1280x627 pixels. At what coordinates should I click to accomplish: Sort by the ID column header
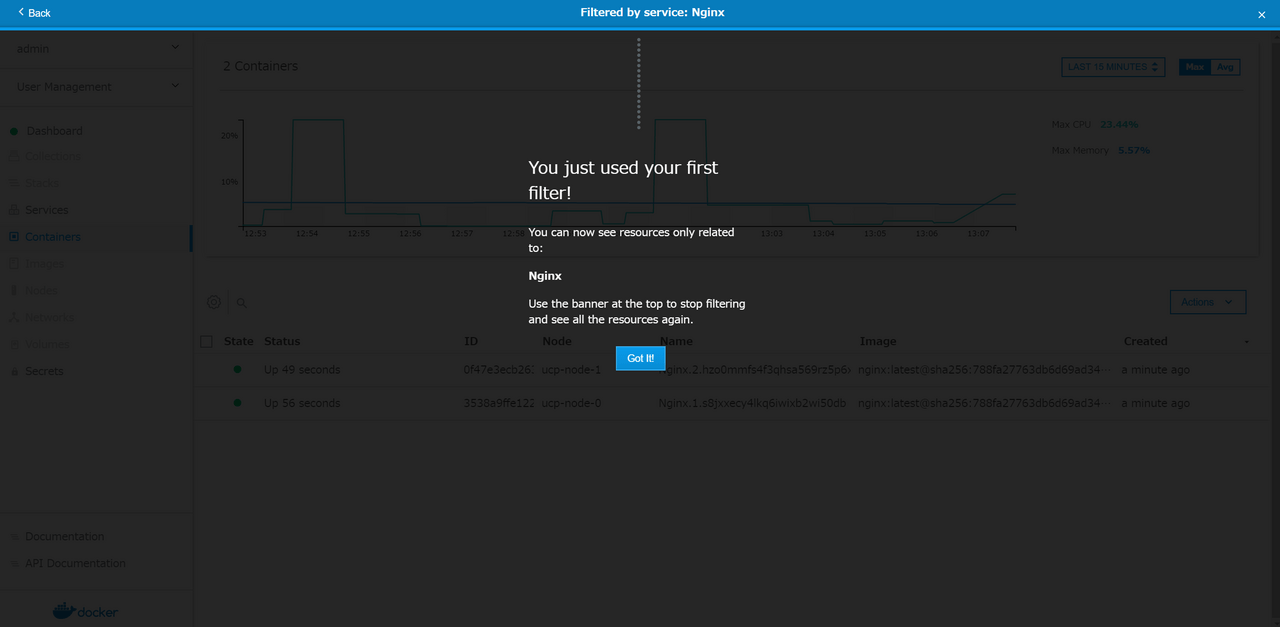point(471,342)
